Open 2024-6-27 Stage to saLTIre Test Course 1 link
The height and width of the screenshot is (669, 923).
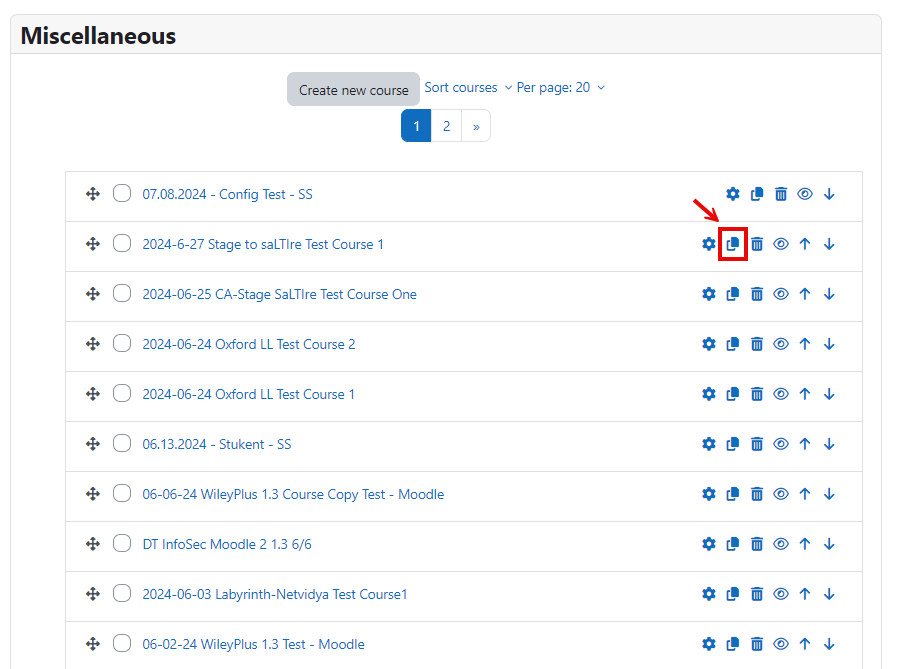tap(263, 244)
